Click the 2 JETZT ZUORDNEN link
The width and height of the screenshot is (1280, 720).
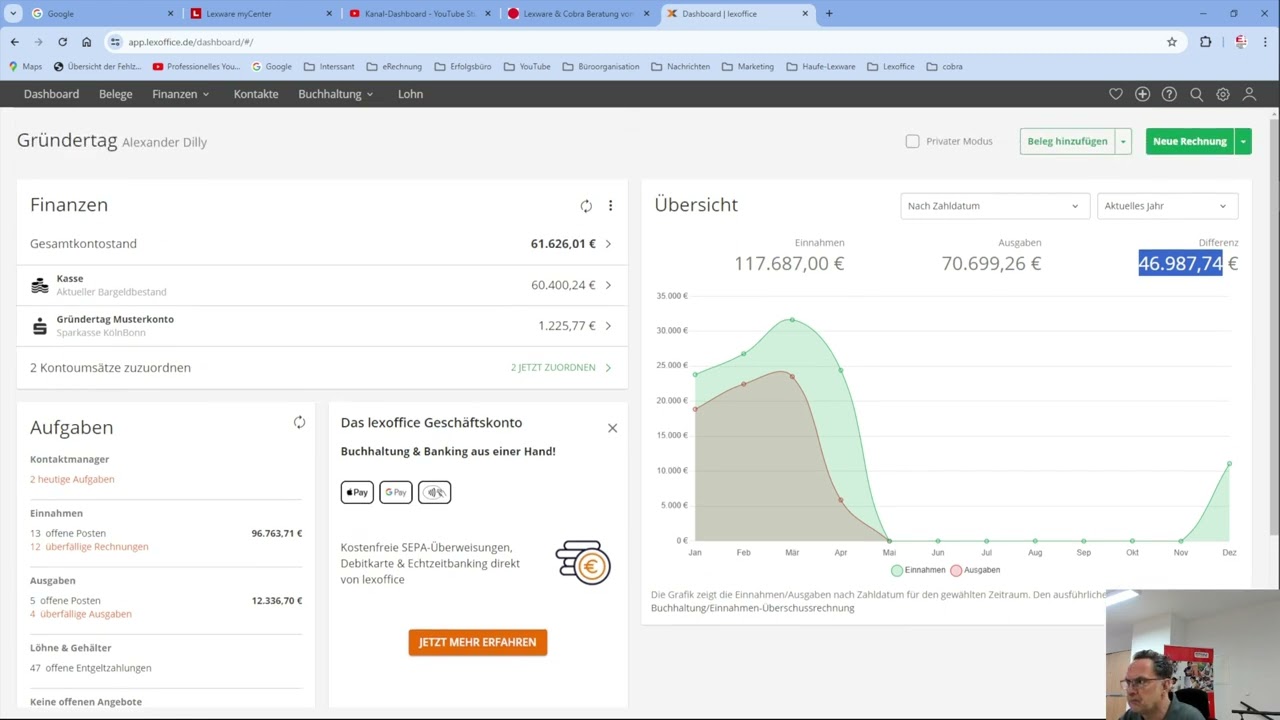(x=553, y=368)
